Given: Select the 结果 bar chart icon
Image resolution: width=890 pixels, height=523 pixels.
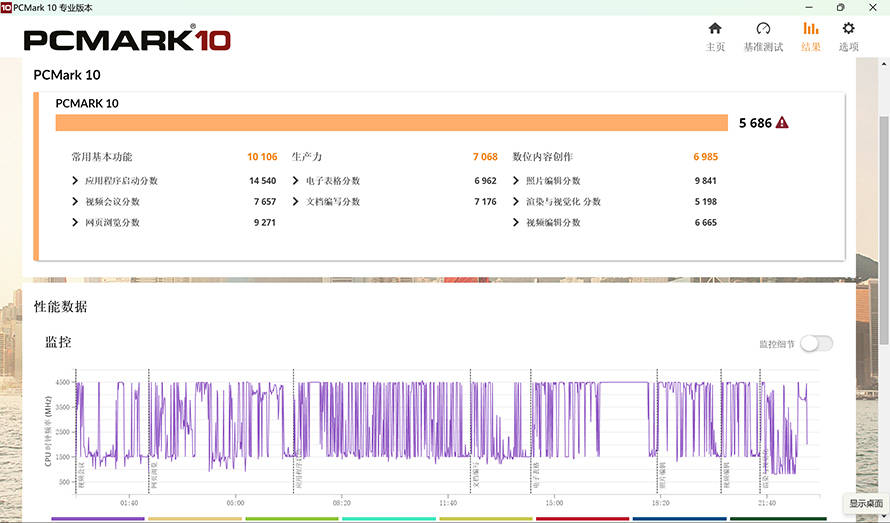Looking at the screenshot, I should pyautogui.click(x=811, y=28).
